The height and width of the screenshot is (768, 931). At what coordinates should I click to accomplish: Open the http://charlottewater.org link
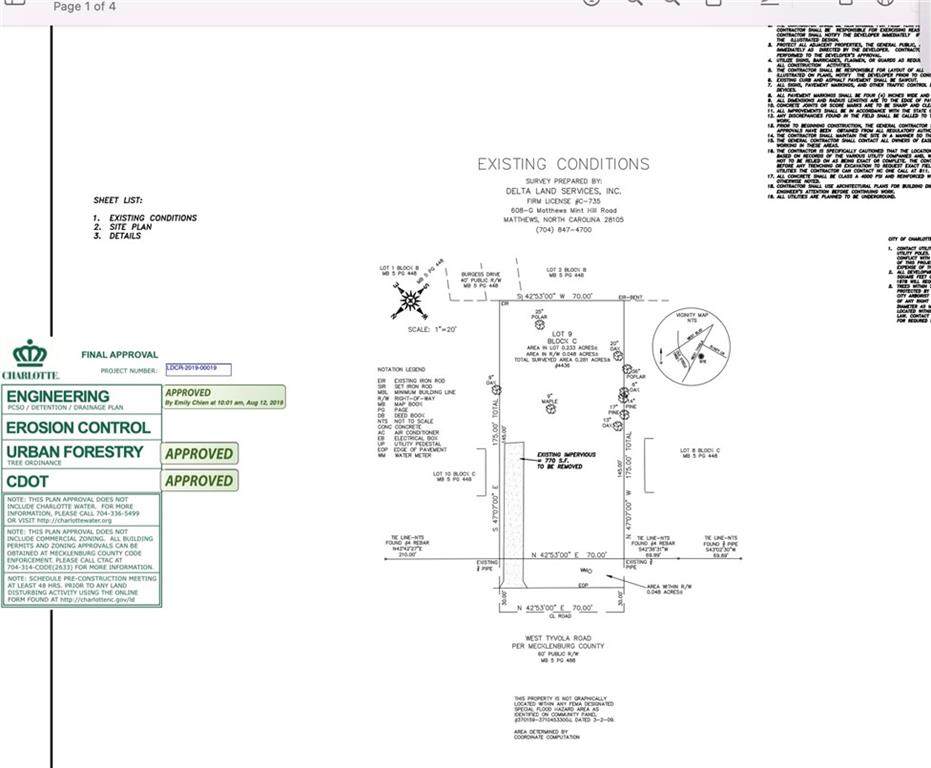(74, 520)
